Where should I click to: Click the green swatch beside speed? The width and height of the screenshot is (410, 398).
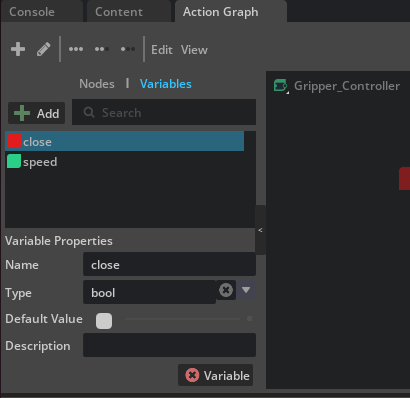click(14, 161)
